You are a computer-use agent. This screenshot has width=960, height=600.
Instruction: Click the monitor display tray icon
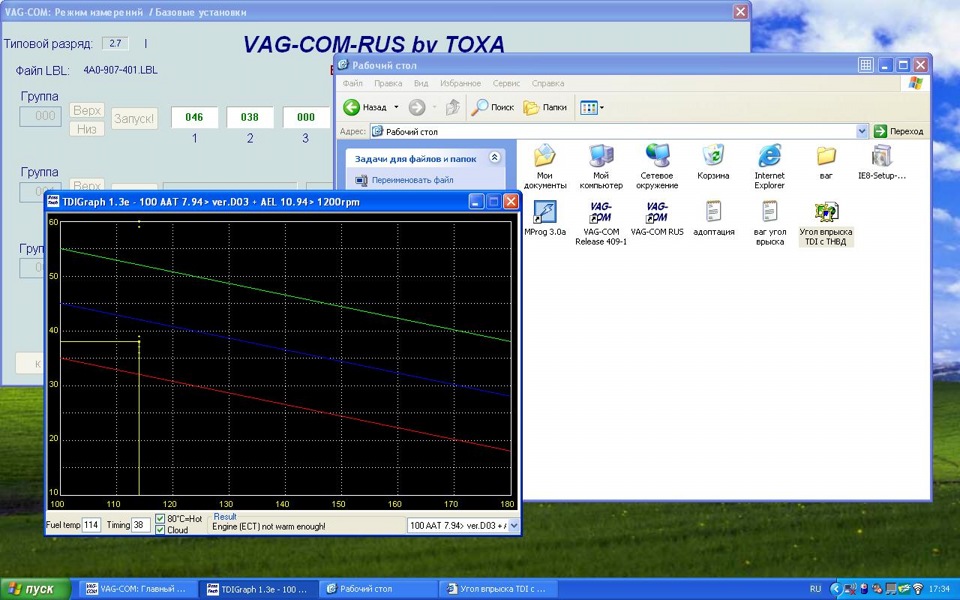pos(891,589)
